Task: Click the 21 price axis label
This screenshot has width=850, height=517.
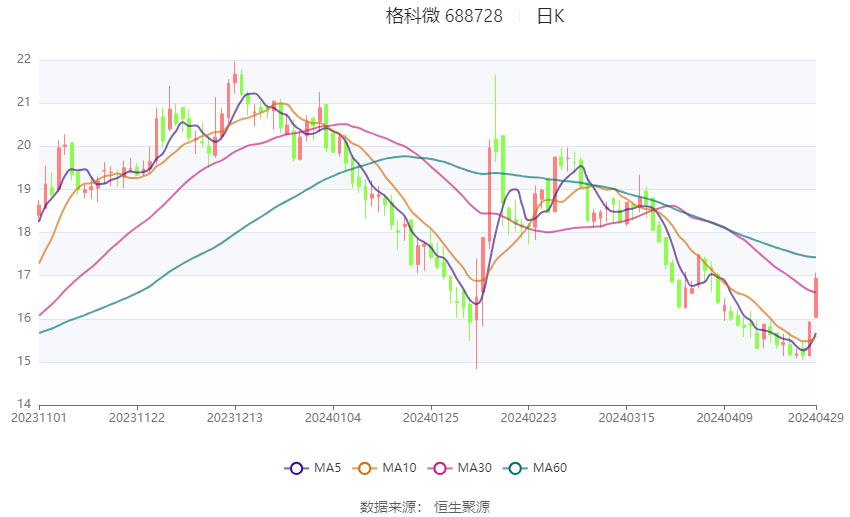Action: (24, 102)
